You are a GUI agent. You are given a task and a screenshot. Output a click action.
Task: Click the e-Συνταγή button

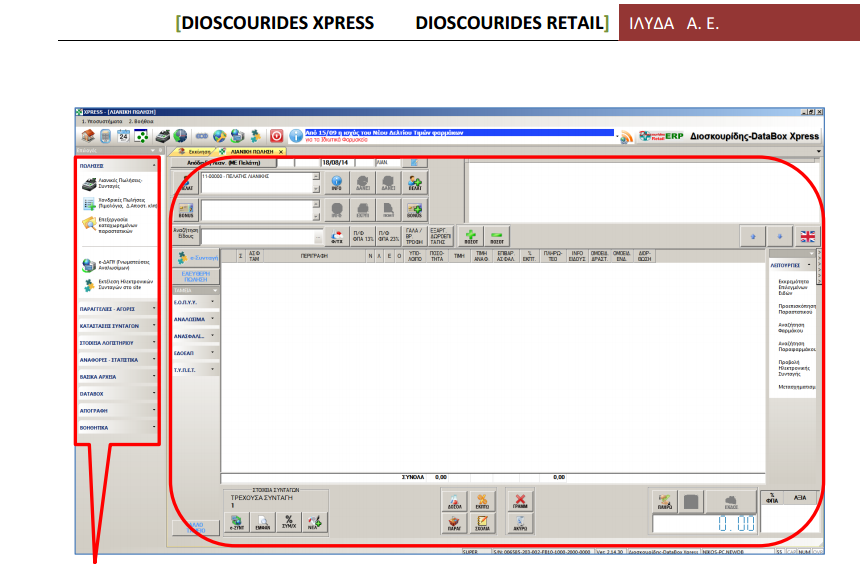pos(196,258)
